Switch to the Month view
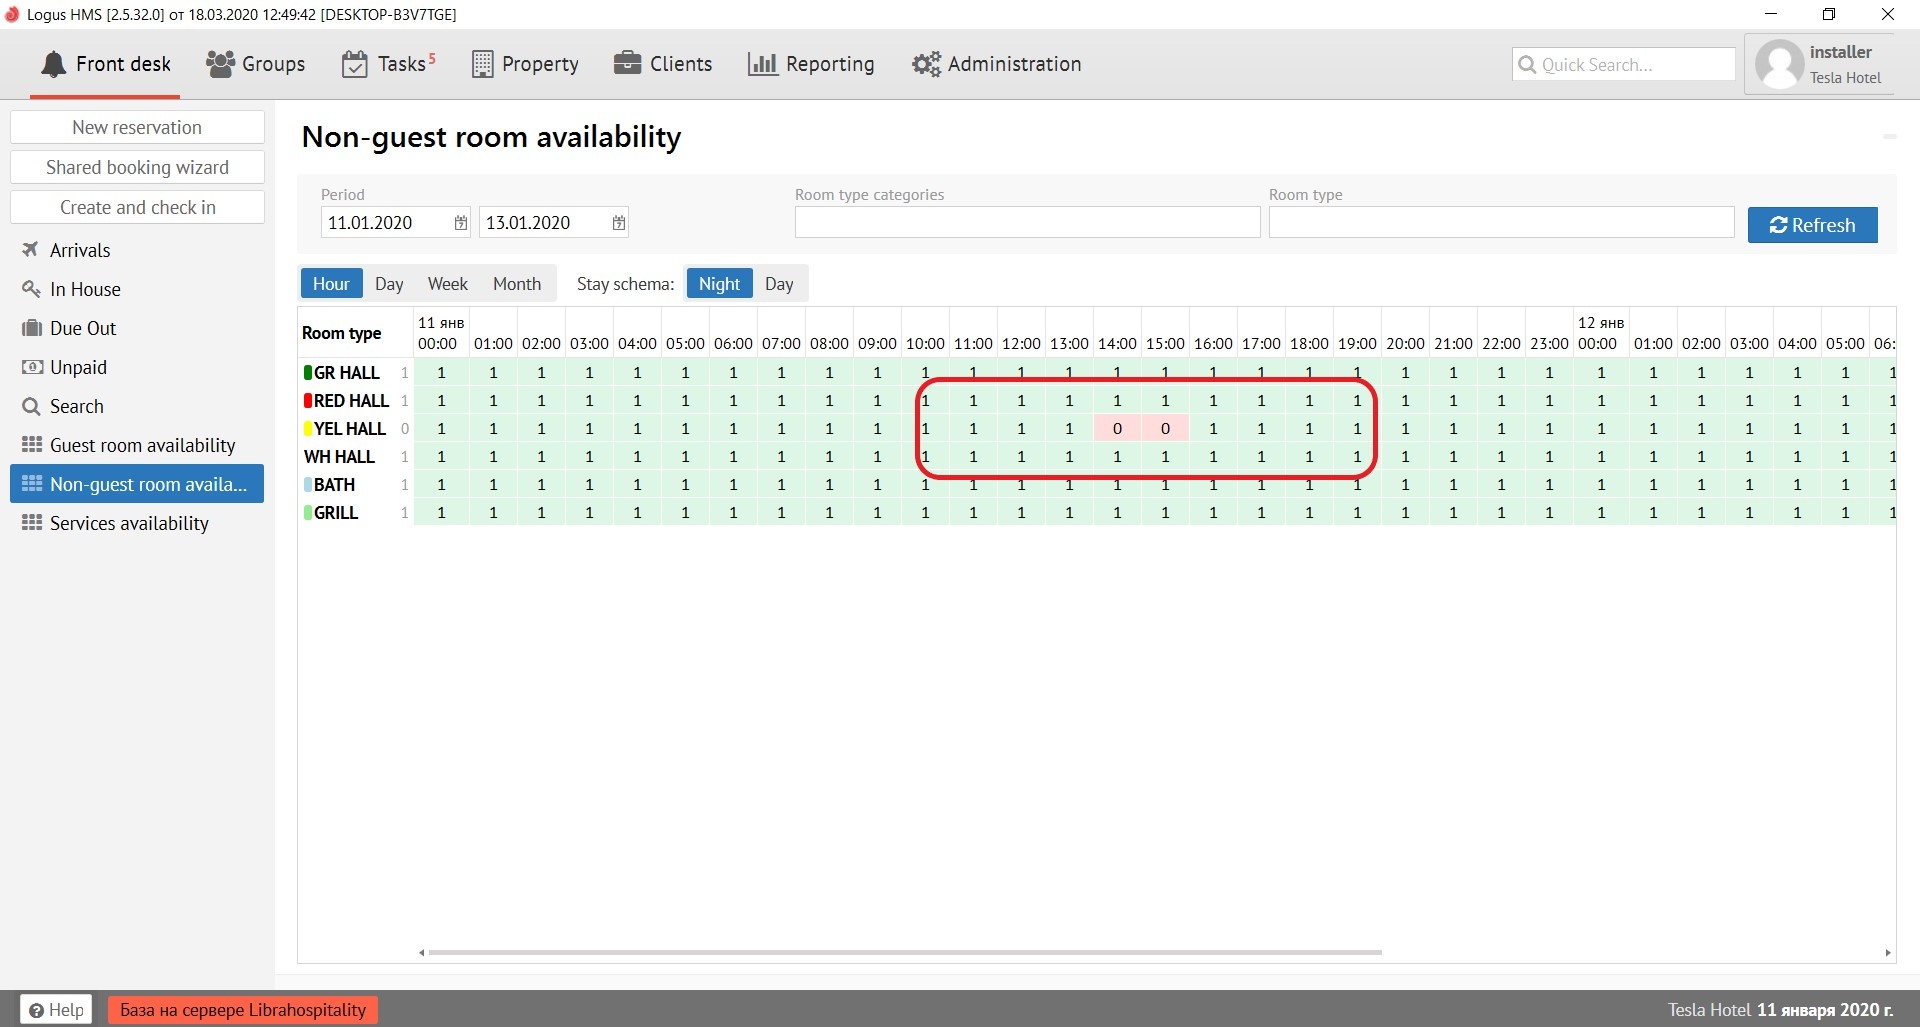Image resolution: width=1920 pixels, height=1027 pixels. tap(517, 284)
